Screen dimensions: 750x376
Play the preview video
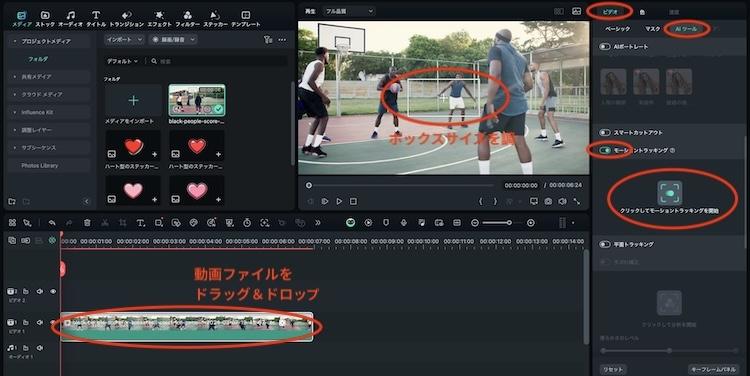(339, 201)
